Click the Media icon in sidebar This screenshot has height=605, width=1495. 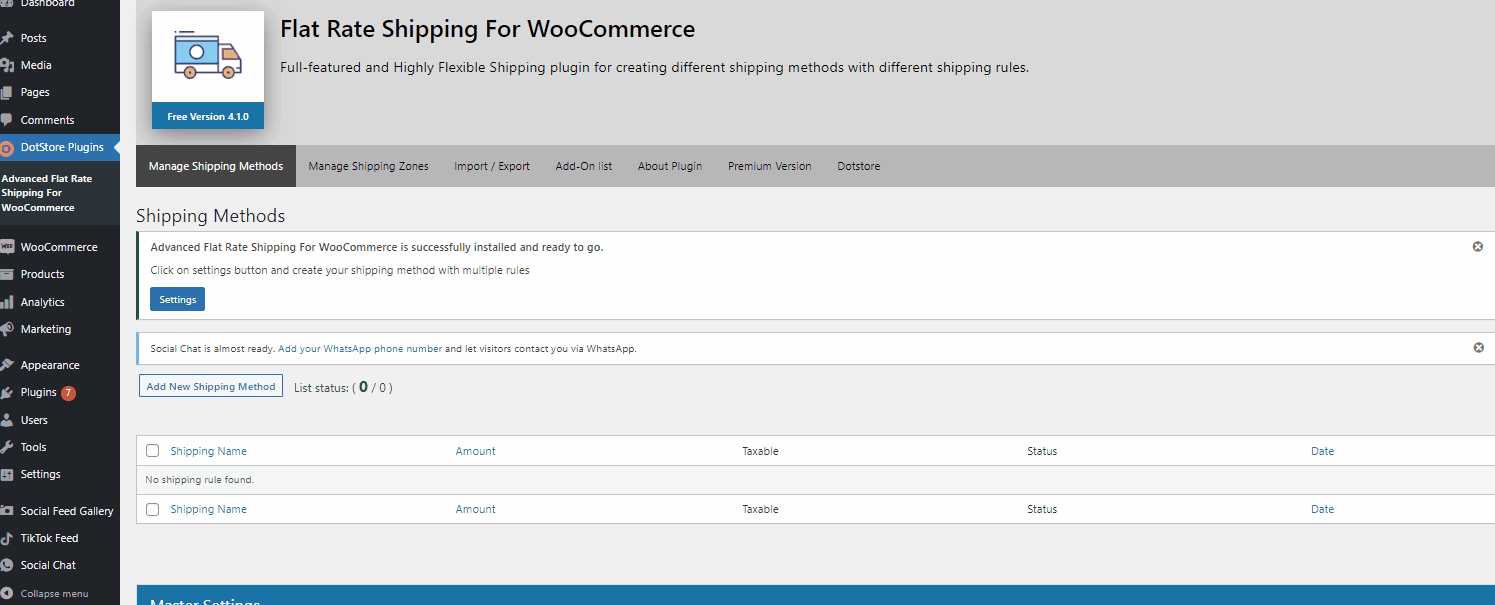(x=7, y=65)
